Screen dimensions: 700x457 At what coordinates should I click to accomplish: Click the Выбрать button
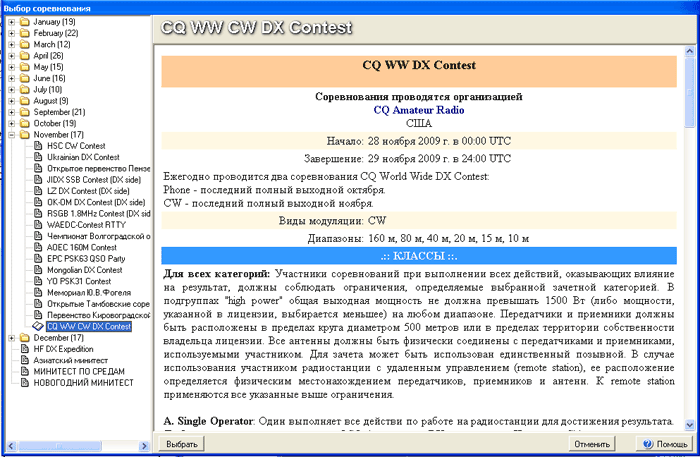(182, 444)
